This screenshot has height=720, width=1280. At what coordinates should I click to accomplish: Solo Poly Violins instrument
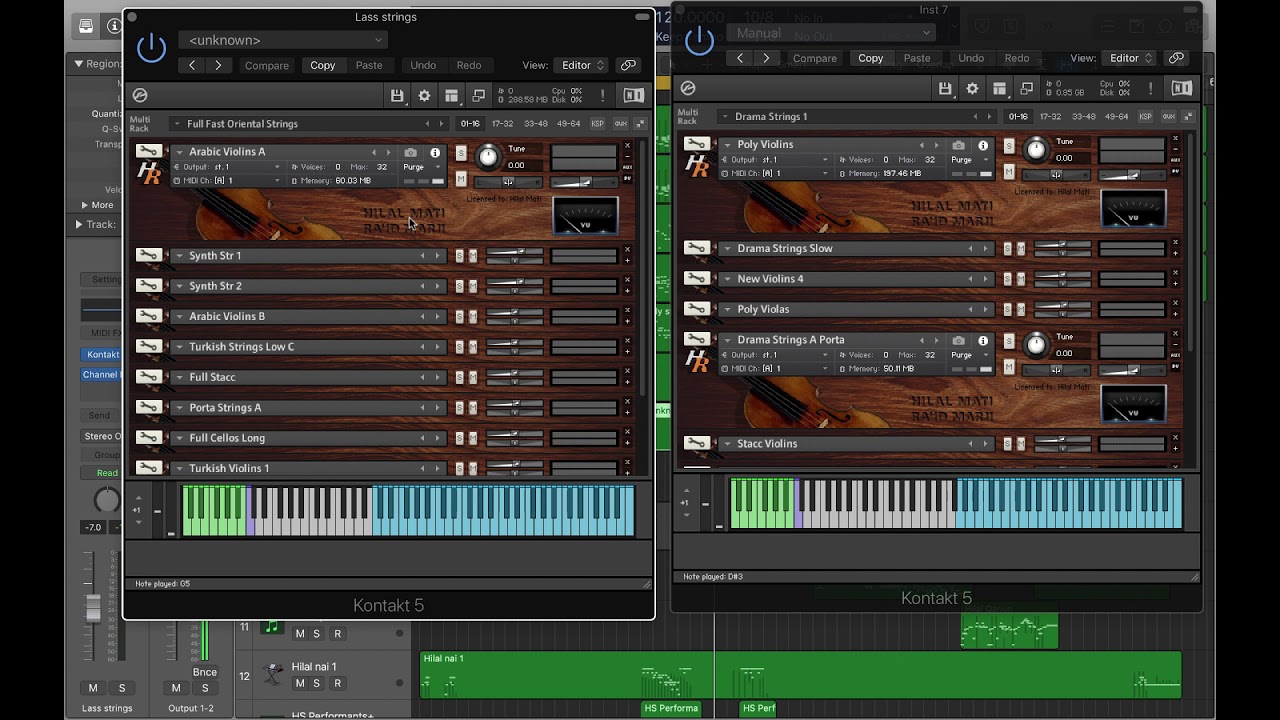pyautogui.click(x=1009, y=146)
